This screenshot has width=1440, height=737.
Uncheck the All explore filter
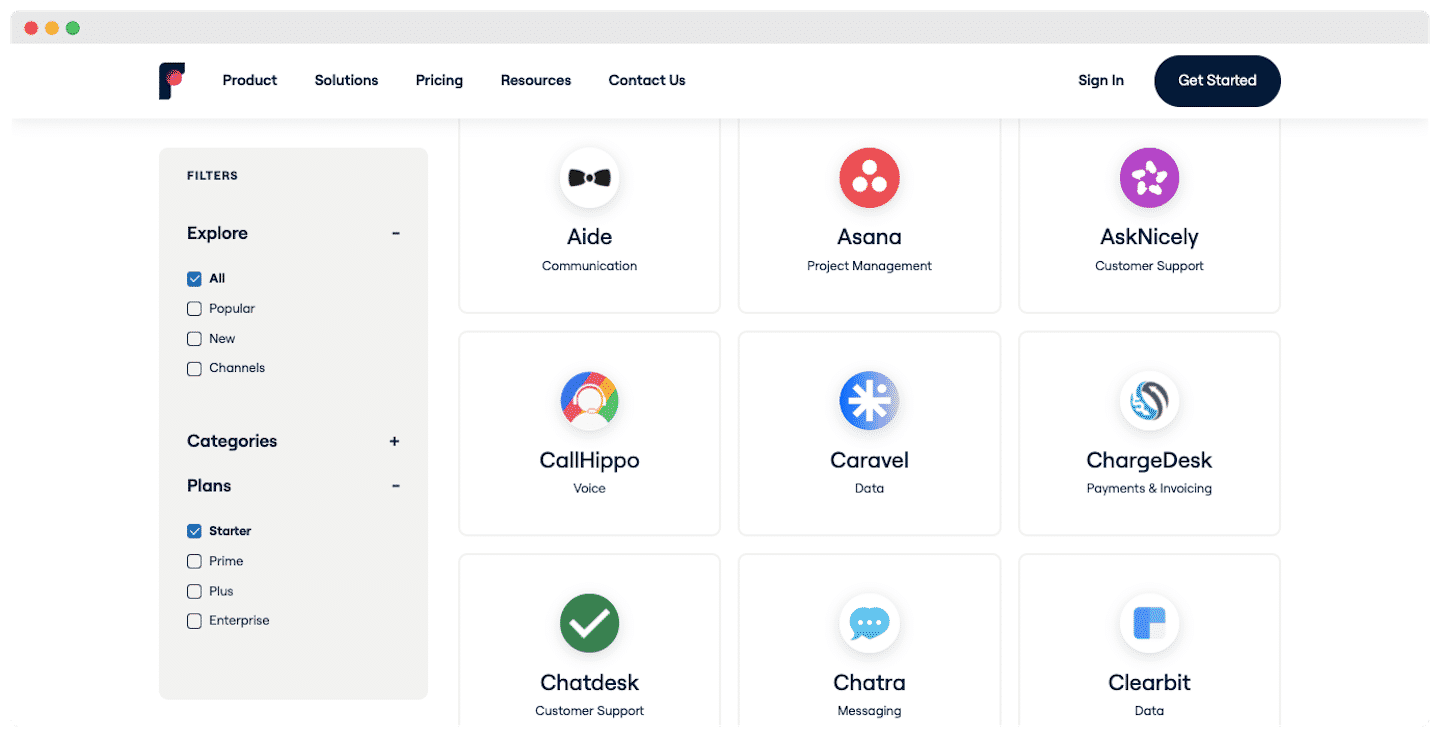(x=194, y=279)
